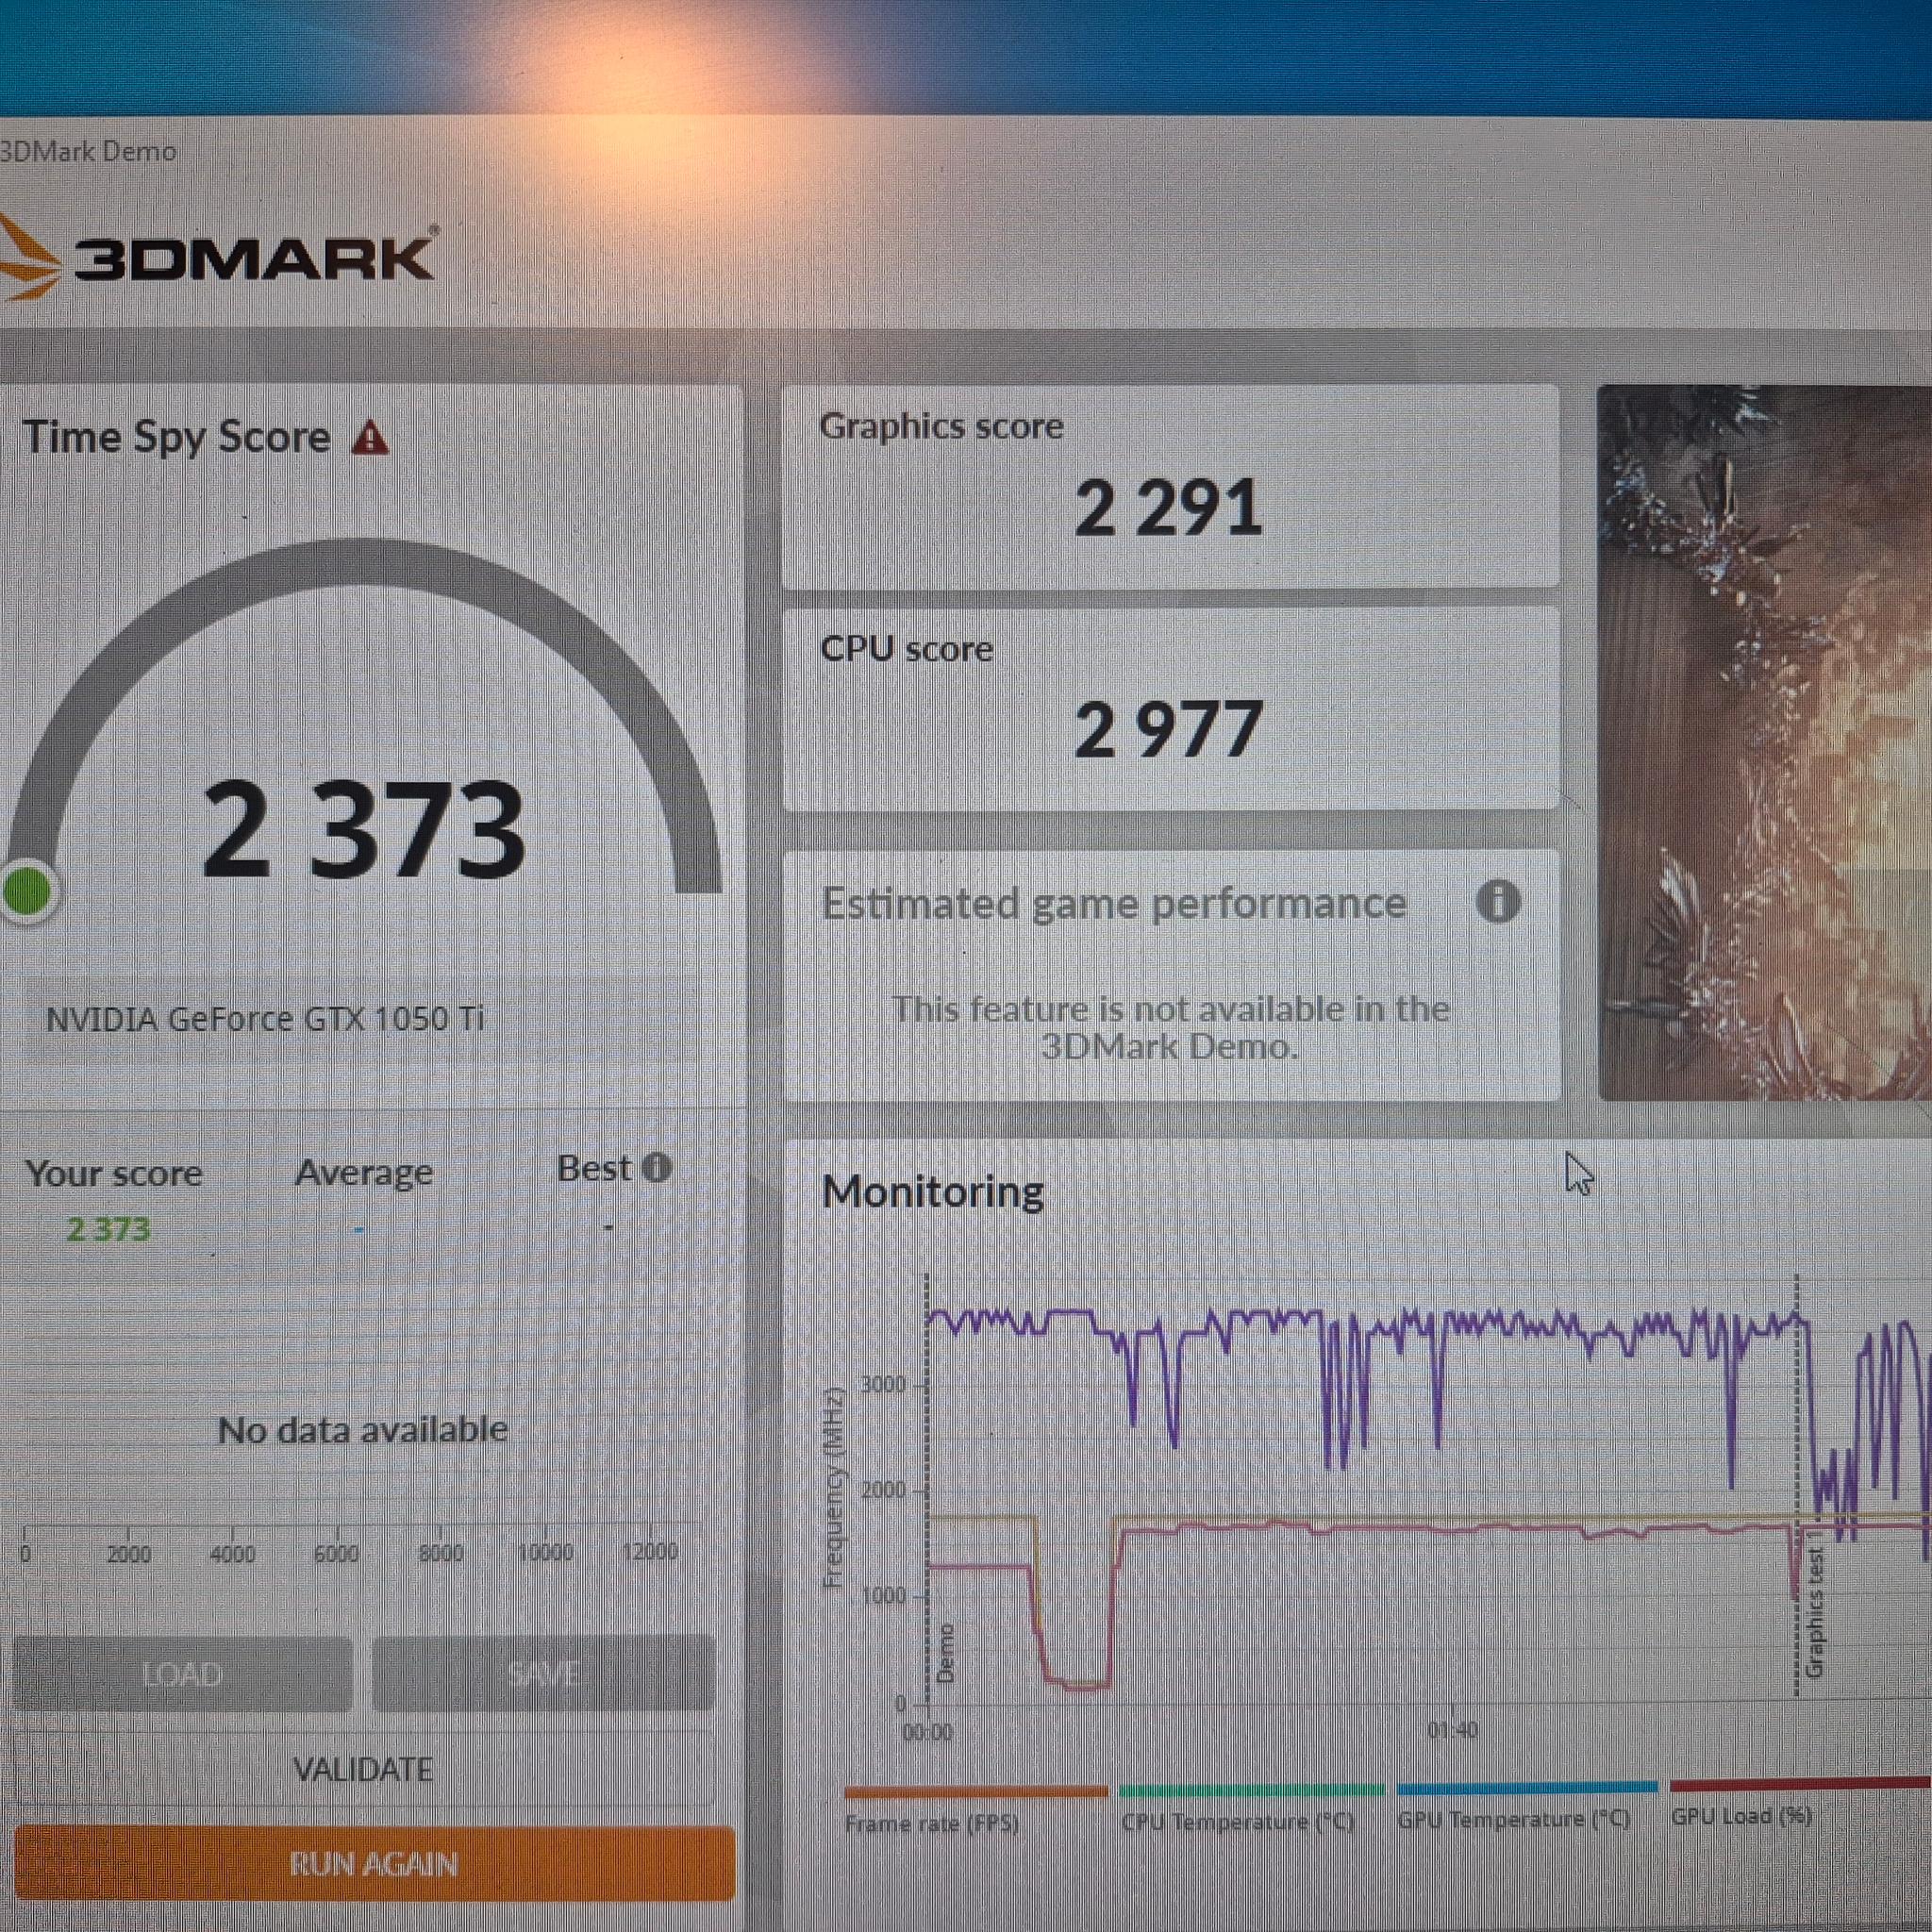Screen dimensions: 1932x1932
Task: Click the 00:00 time label on the chart
Action: point(927,1731)
